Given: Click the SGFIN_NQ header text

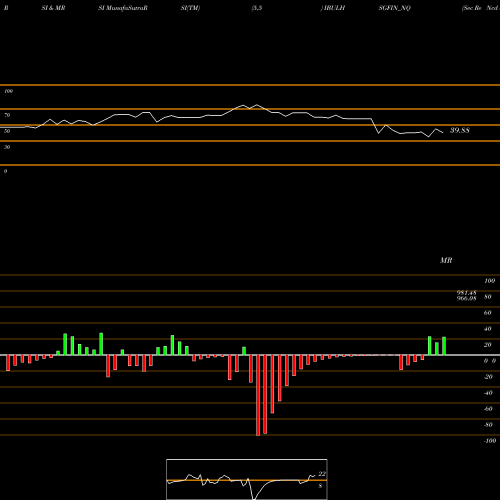Looking at the screenshot, I should 395,8.
